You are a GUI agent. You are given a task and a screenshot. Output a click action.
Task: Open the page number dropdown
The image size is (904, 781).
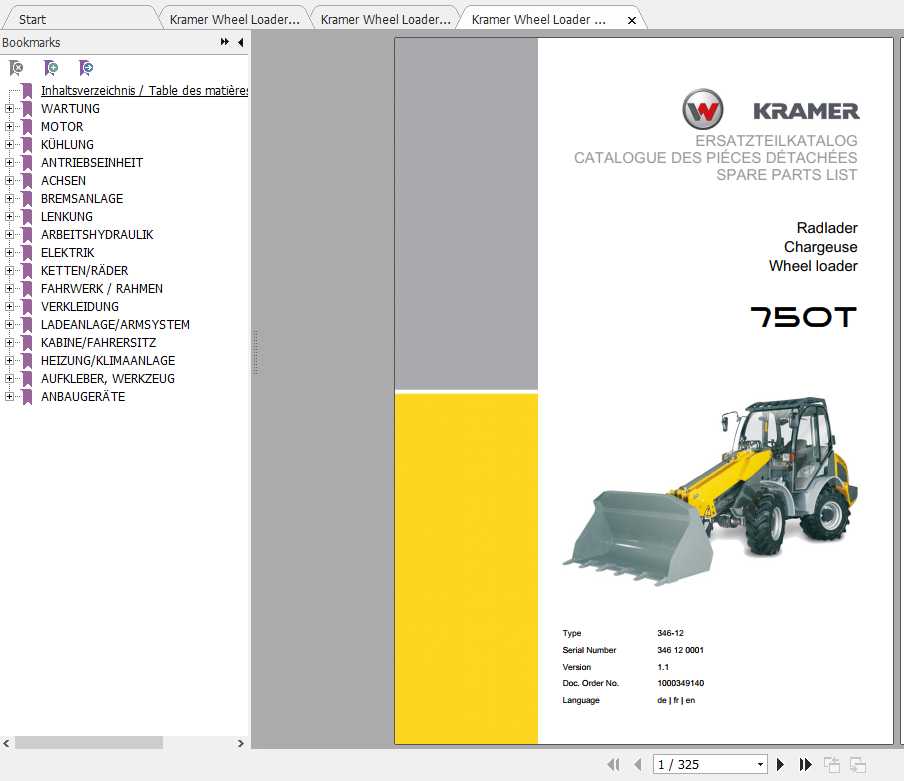760,764
